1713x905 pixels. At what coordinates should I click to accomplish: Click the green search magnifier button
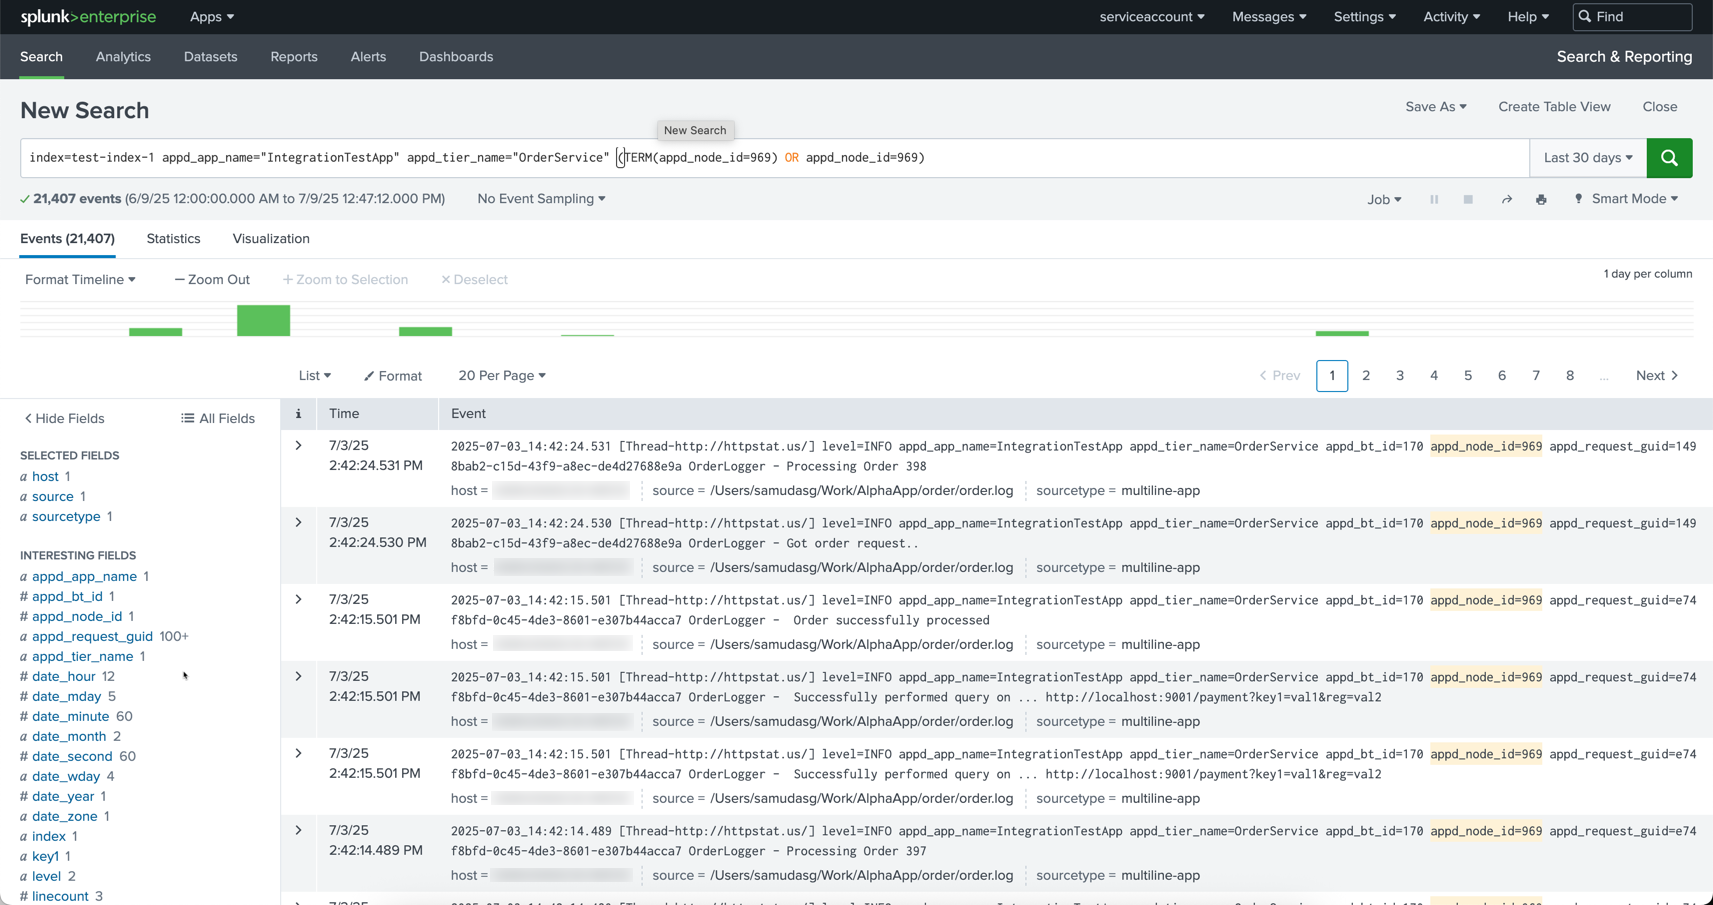[x=1669, y=158]
